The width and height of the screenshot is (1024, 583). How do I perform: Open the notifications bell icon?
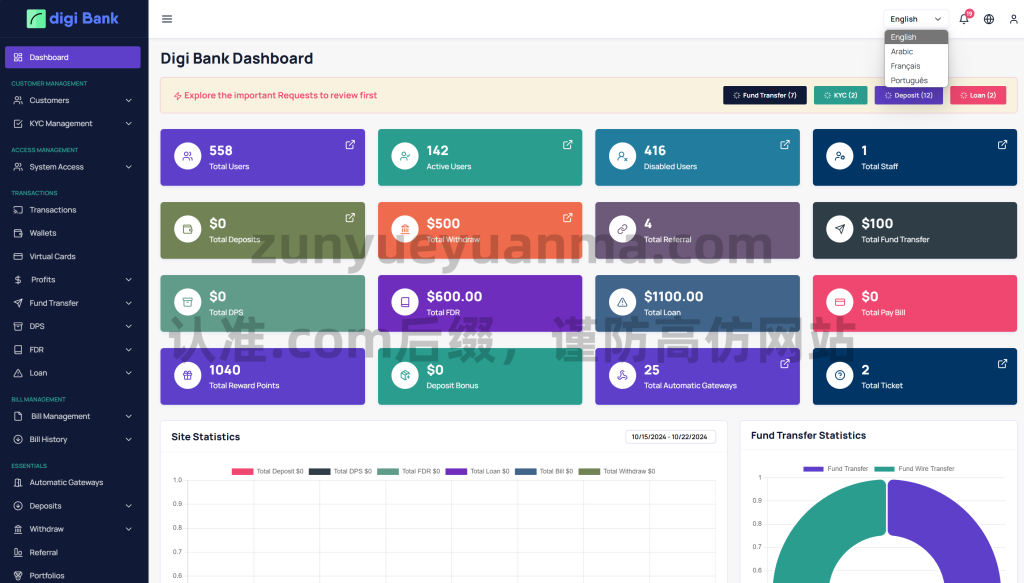pos(964,19)
